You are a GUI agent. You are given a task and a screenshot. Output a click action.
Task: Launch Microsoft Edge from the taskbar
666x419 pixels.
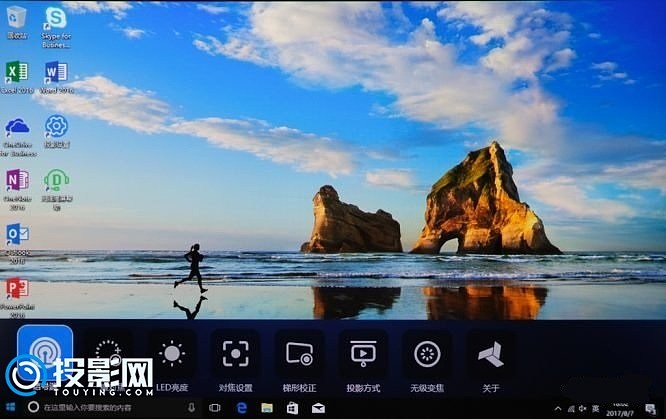tap(242, 408)
